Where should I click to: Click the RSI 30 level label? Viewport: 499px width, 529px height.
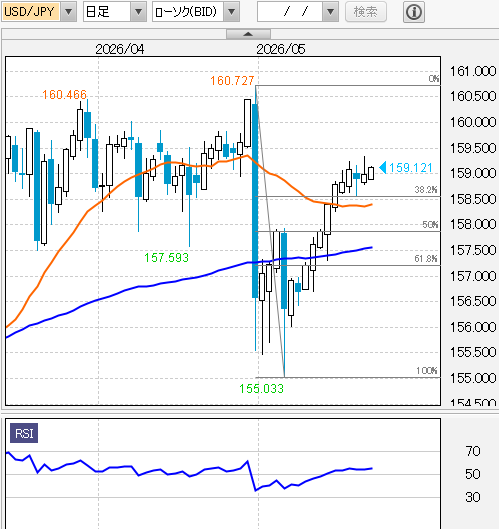tap(473, 497)
